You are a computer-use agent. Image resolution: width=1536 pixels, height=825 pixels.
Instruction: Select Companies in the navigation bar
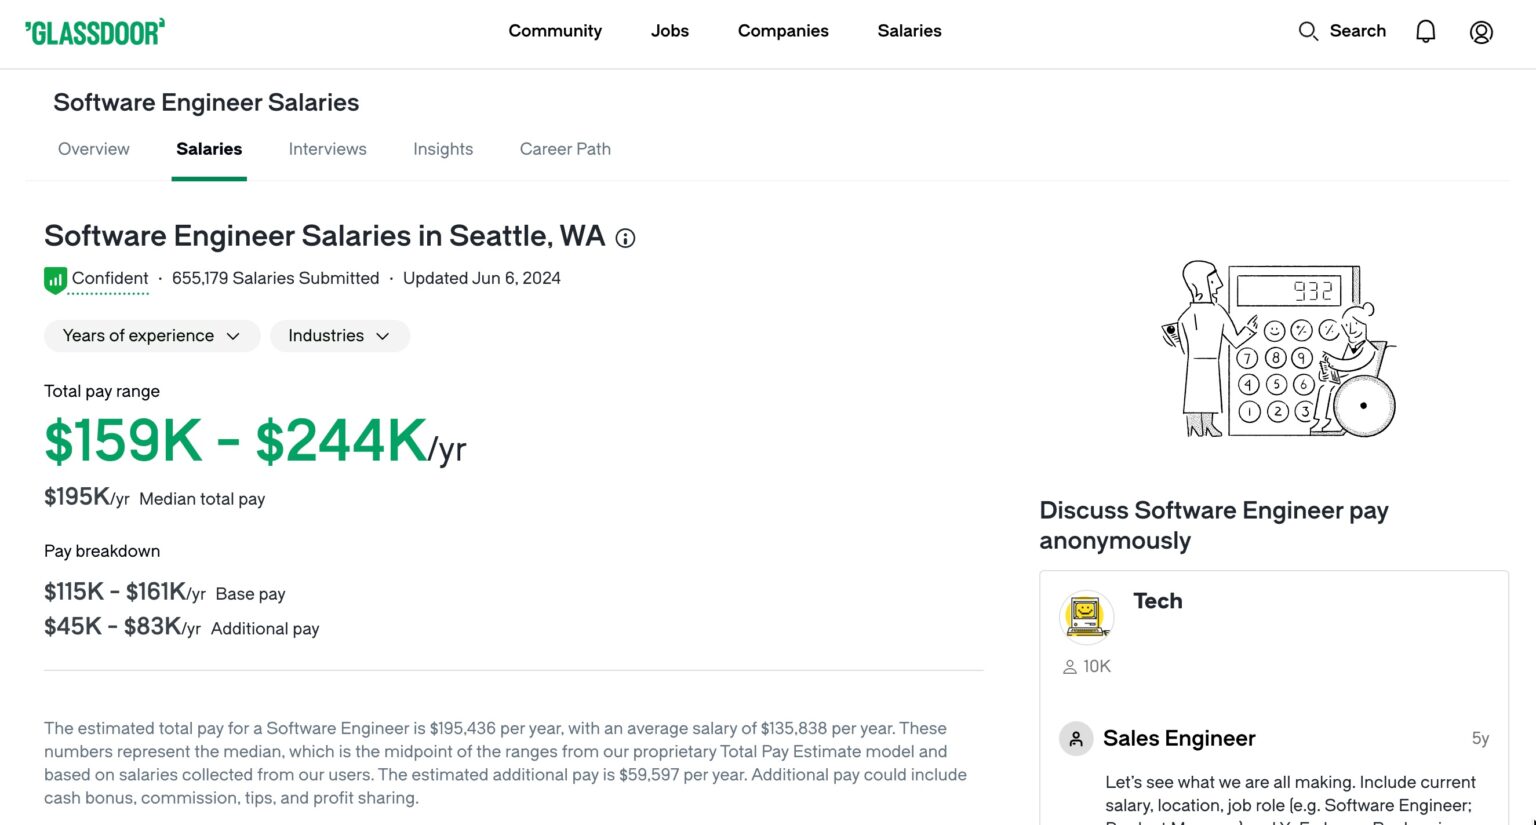tap(783, 31)
